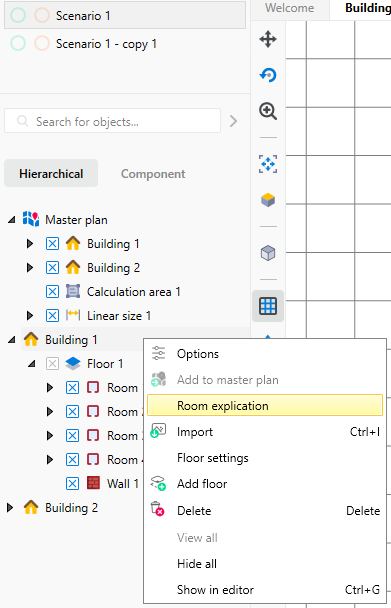Screen dimensions: 391x608
Task: Select the Pan/move tool in vertical toolbar
Action: pyautogui.click(x=268, y=39)
